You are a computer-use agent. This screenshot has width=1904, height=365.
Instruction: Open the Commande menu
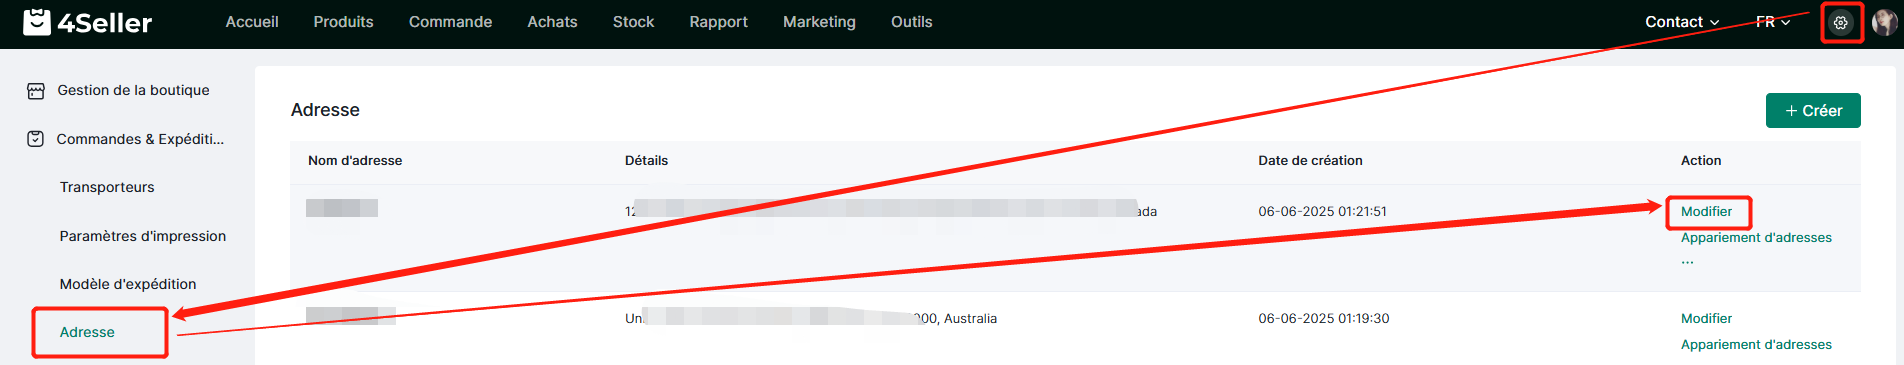tap(450, 22)
